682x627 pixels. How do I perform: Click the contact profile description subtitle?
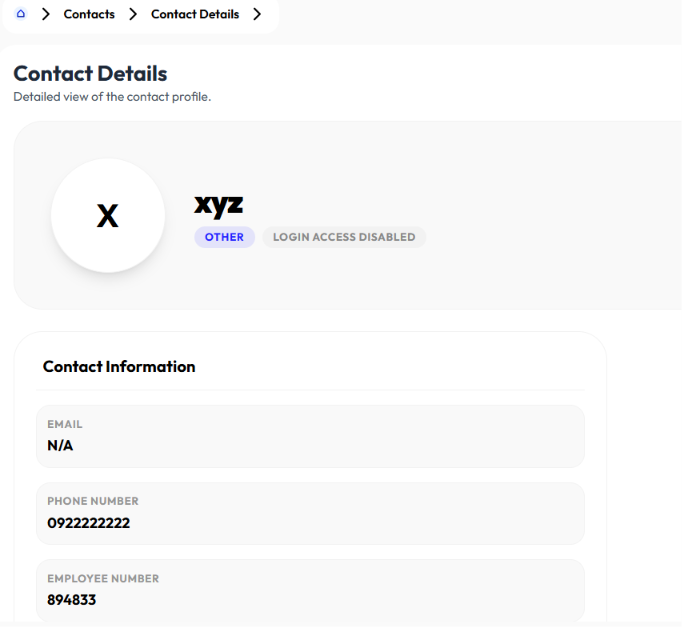(x=112, y=97)
